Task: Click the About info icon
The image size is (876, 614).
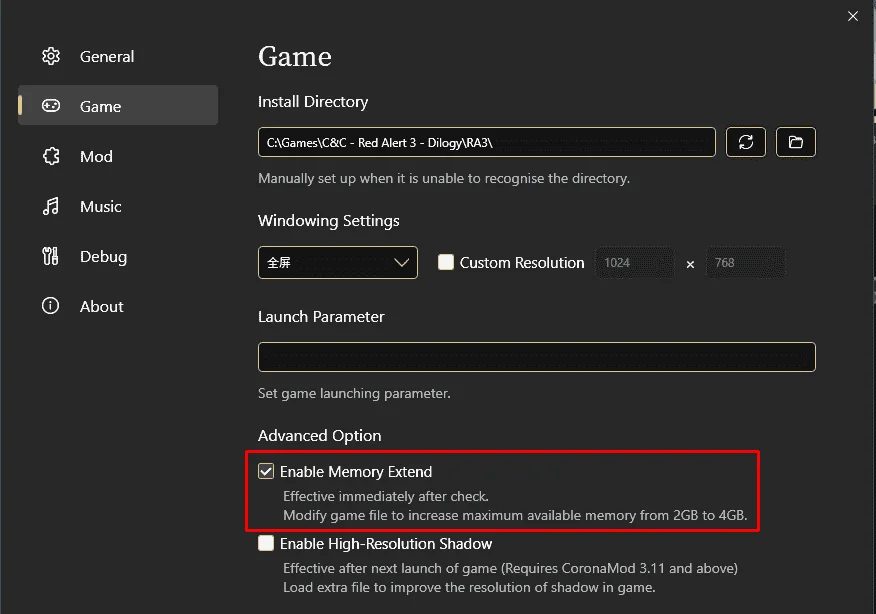Action: tap(50, 306)
